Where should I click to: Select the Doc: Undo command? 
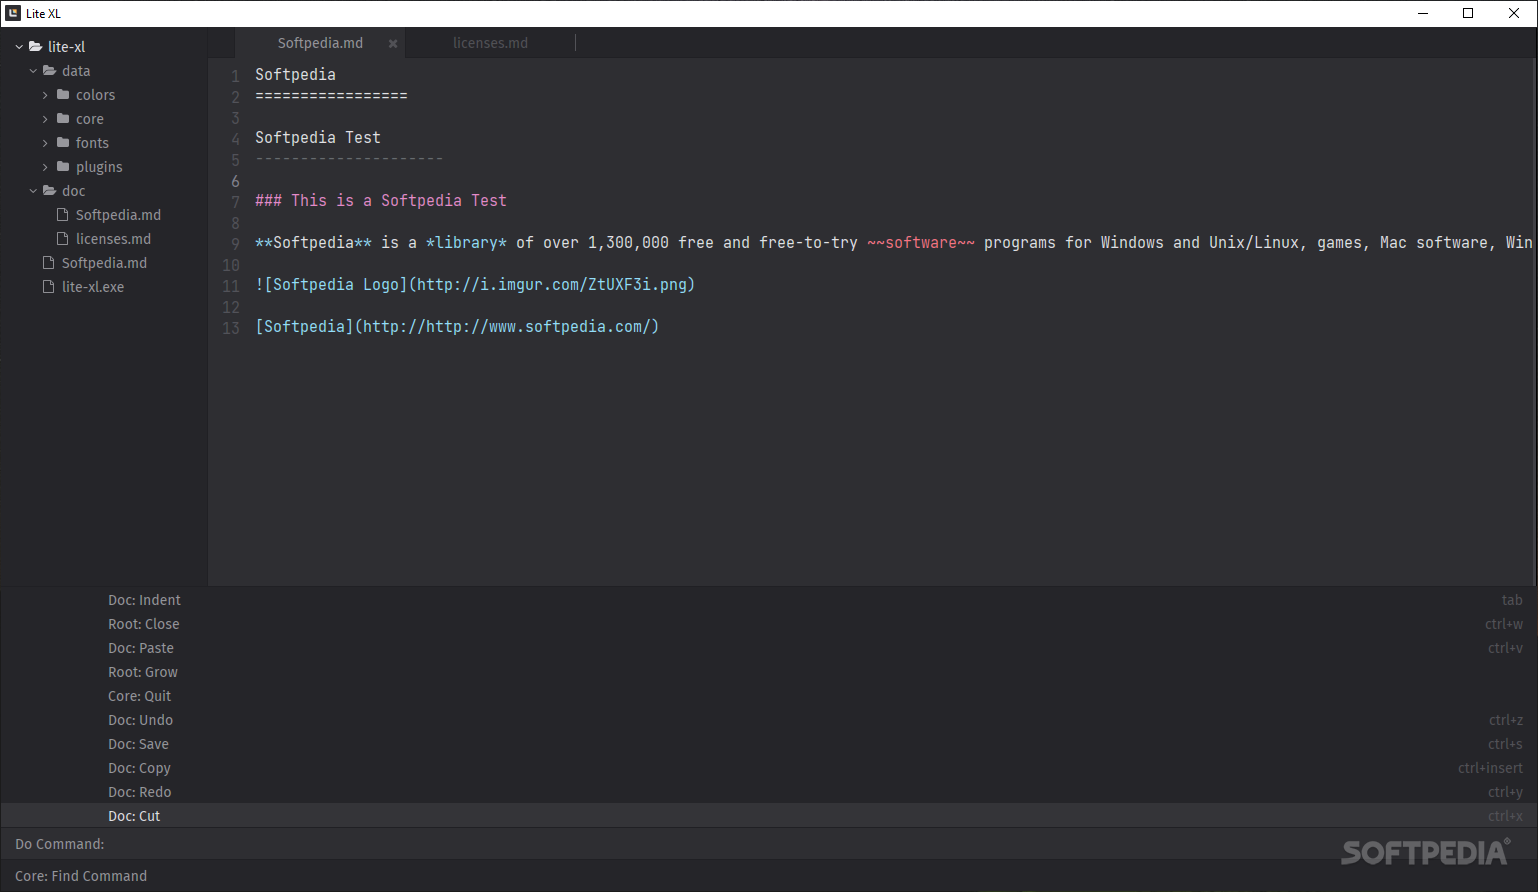[769, 720]
